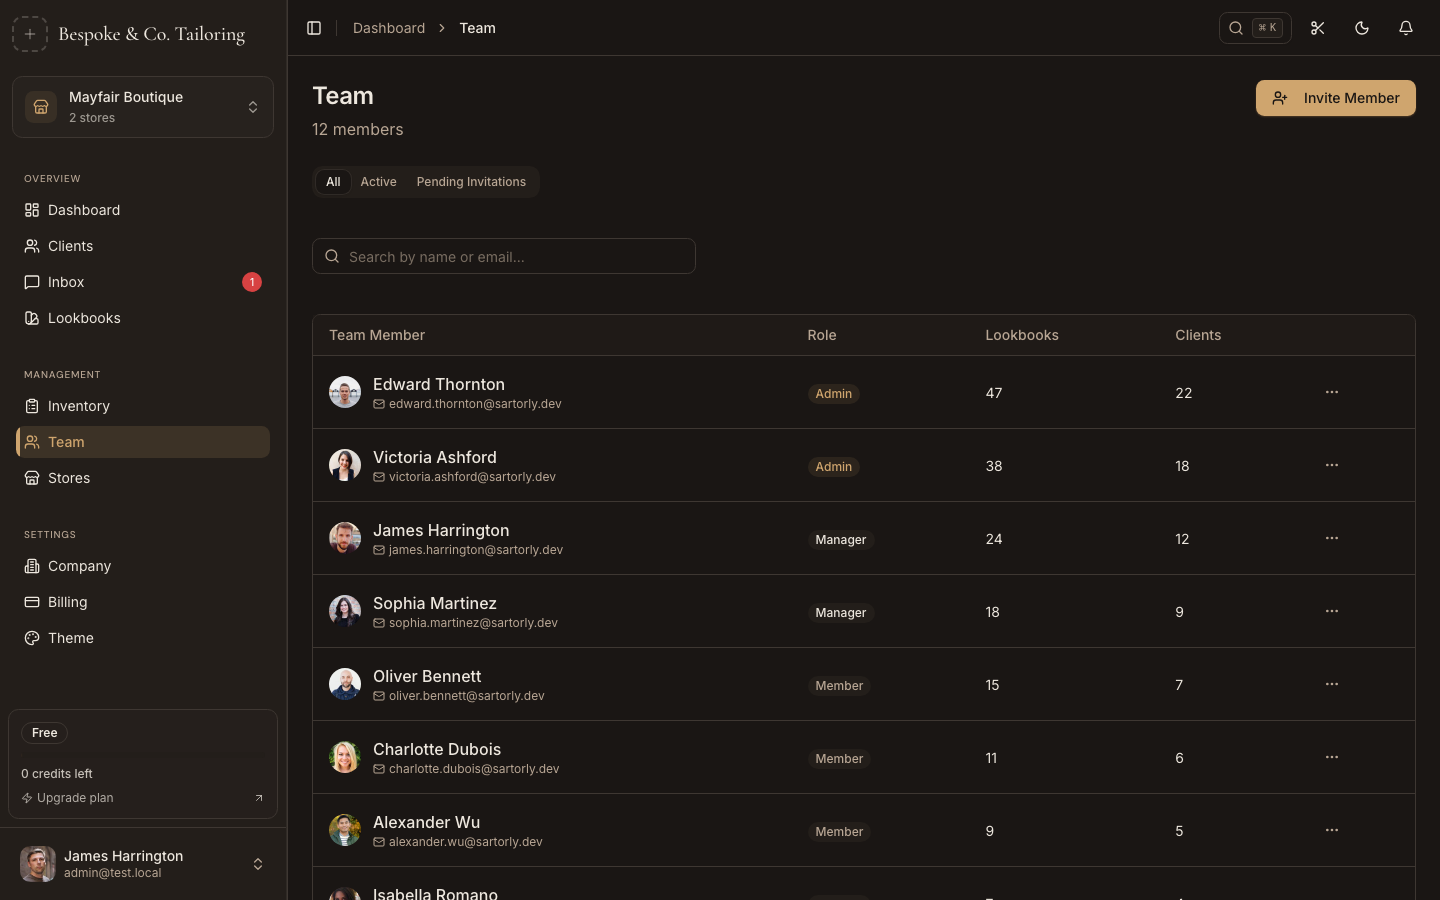The height and width of the screenshot is (900, 1440).
Task: Toggle dark mode with the moon icon
Action: point(1361,28)
